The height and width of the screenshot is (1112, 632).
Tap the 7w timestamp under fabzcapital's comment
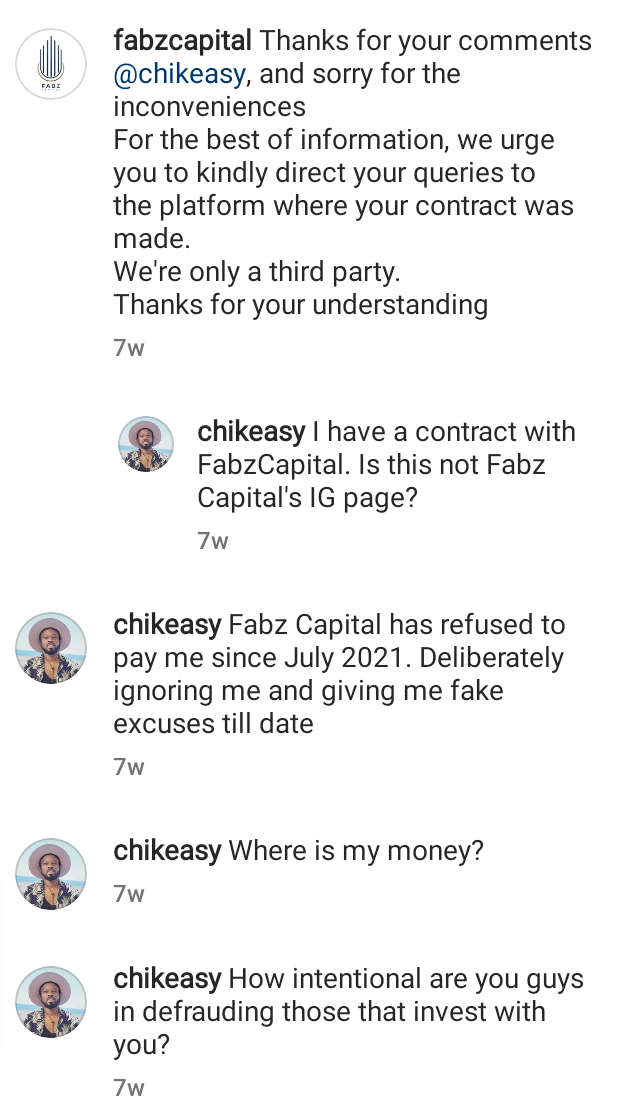[129, 348]
